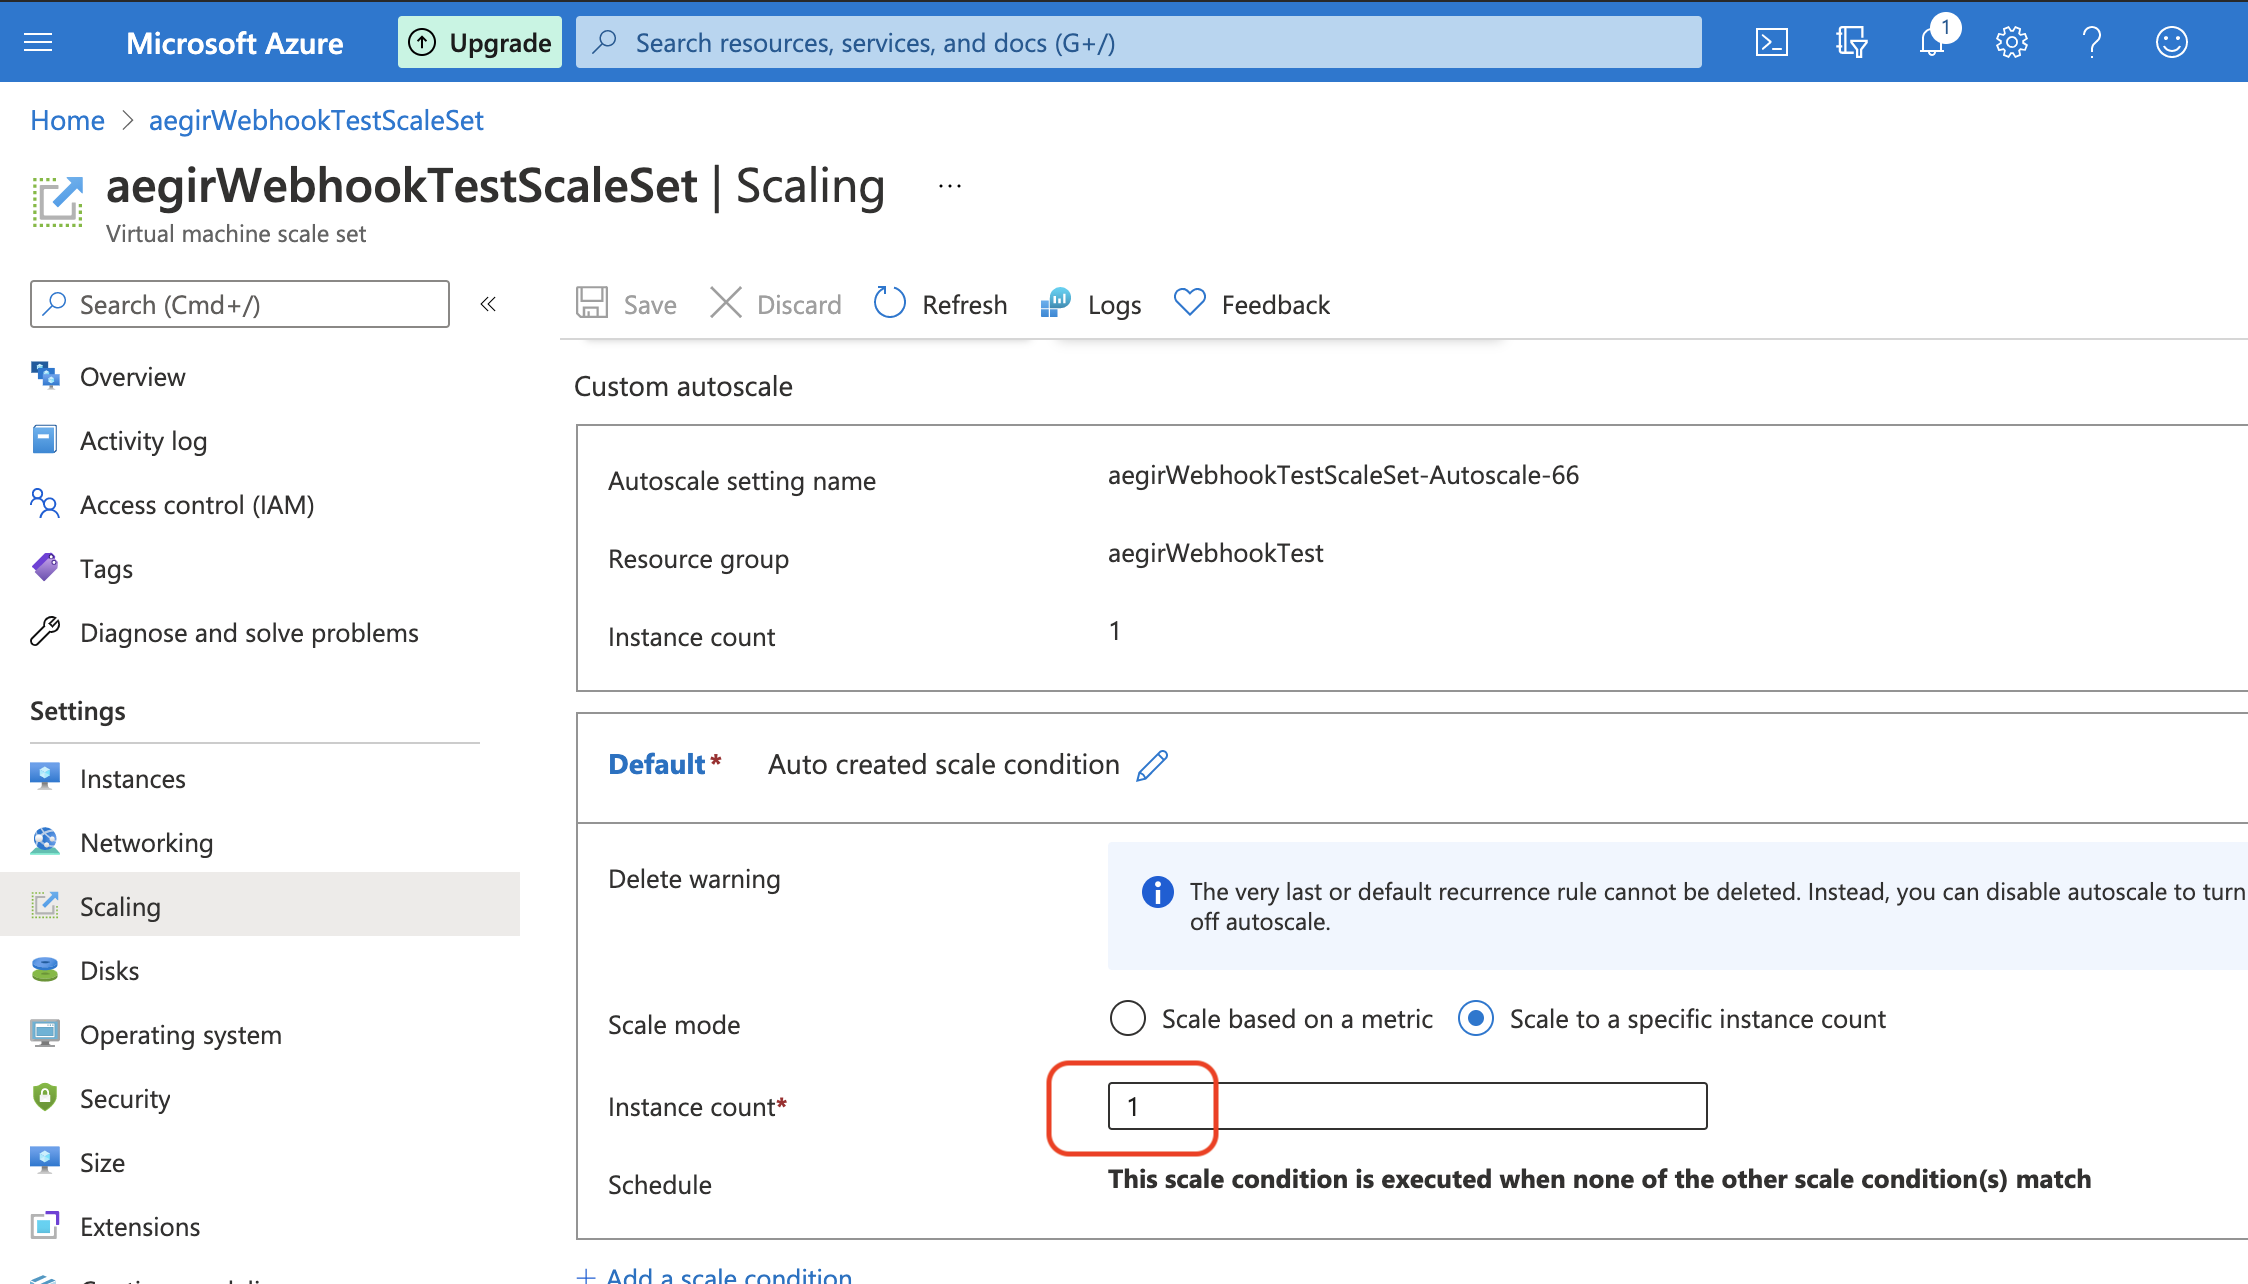Open Logs from the toolbar
The image size is (2248, 1284).
[1091, 304]
